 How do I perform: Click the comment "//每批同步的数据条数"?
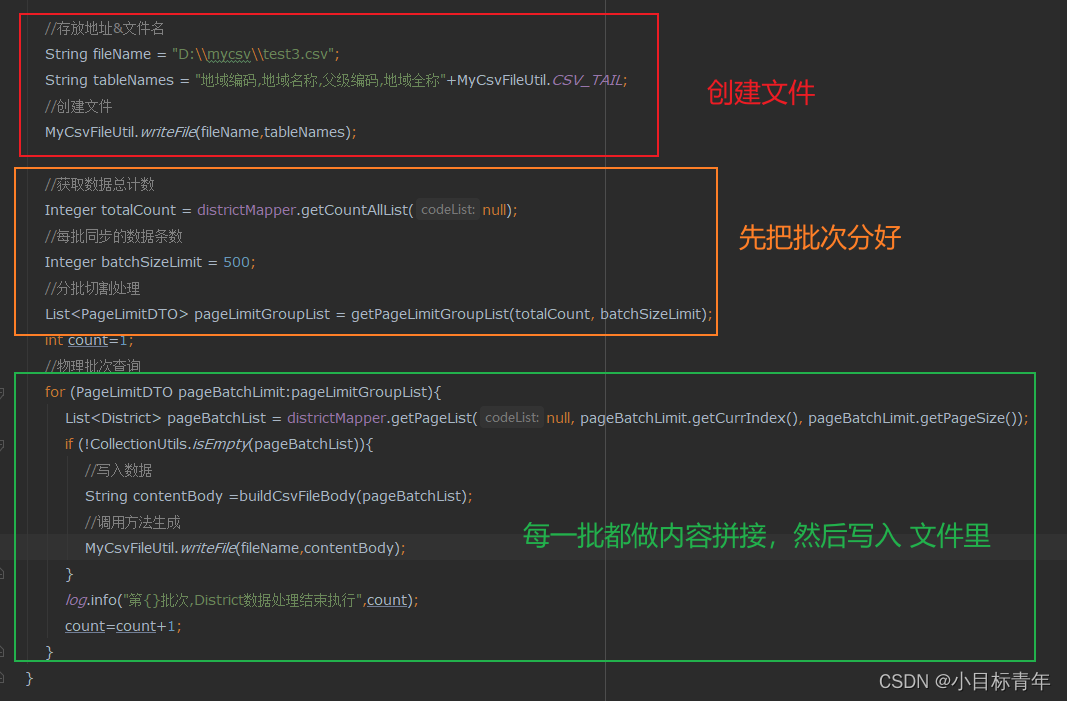[114, 237]
